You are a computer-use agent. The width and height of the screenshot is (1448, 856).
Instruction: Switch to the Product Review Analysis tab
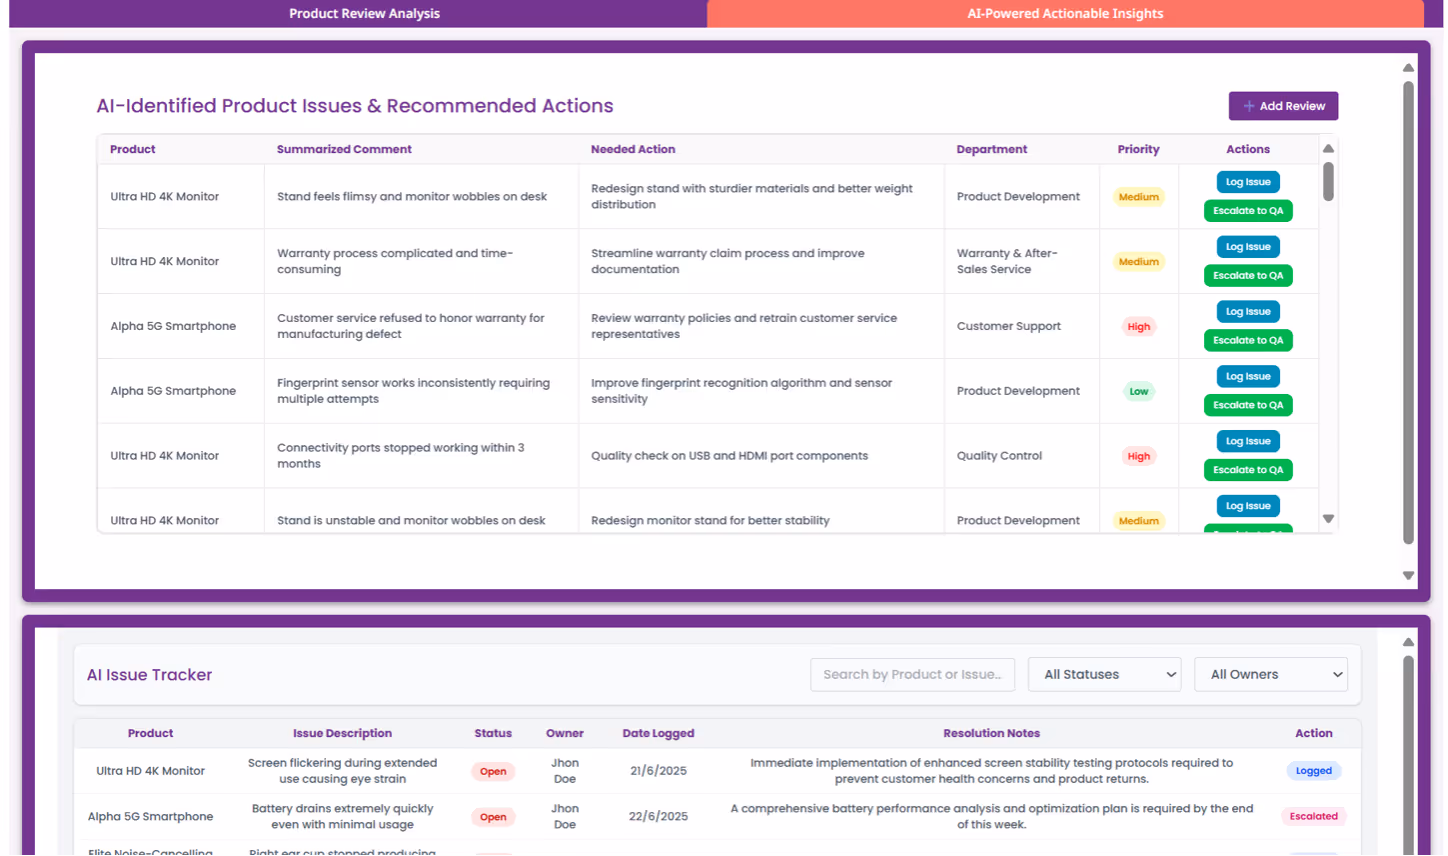pos(363,13)
